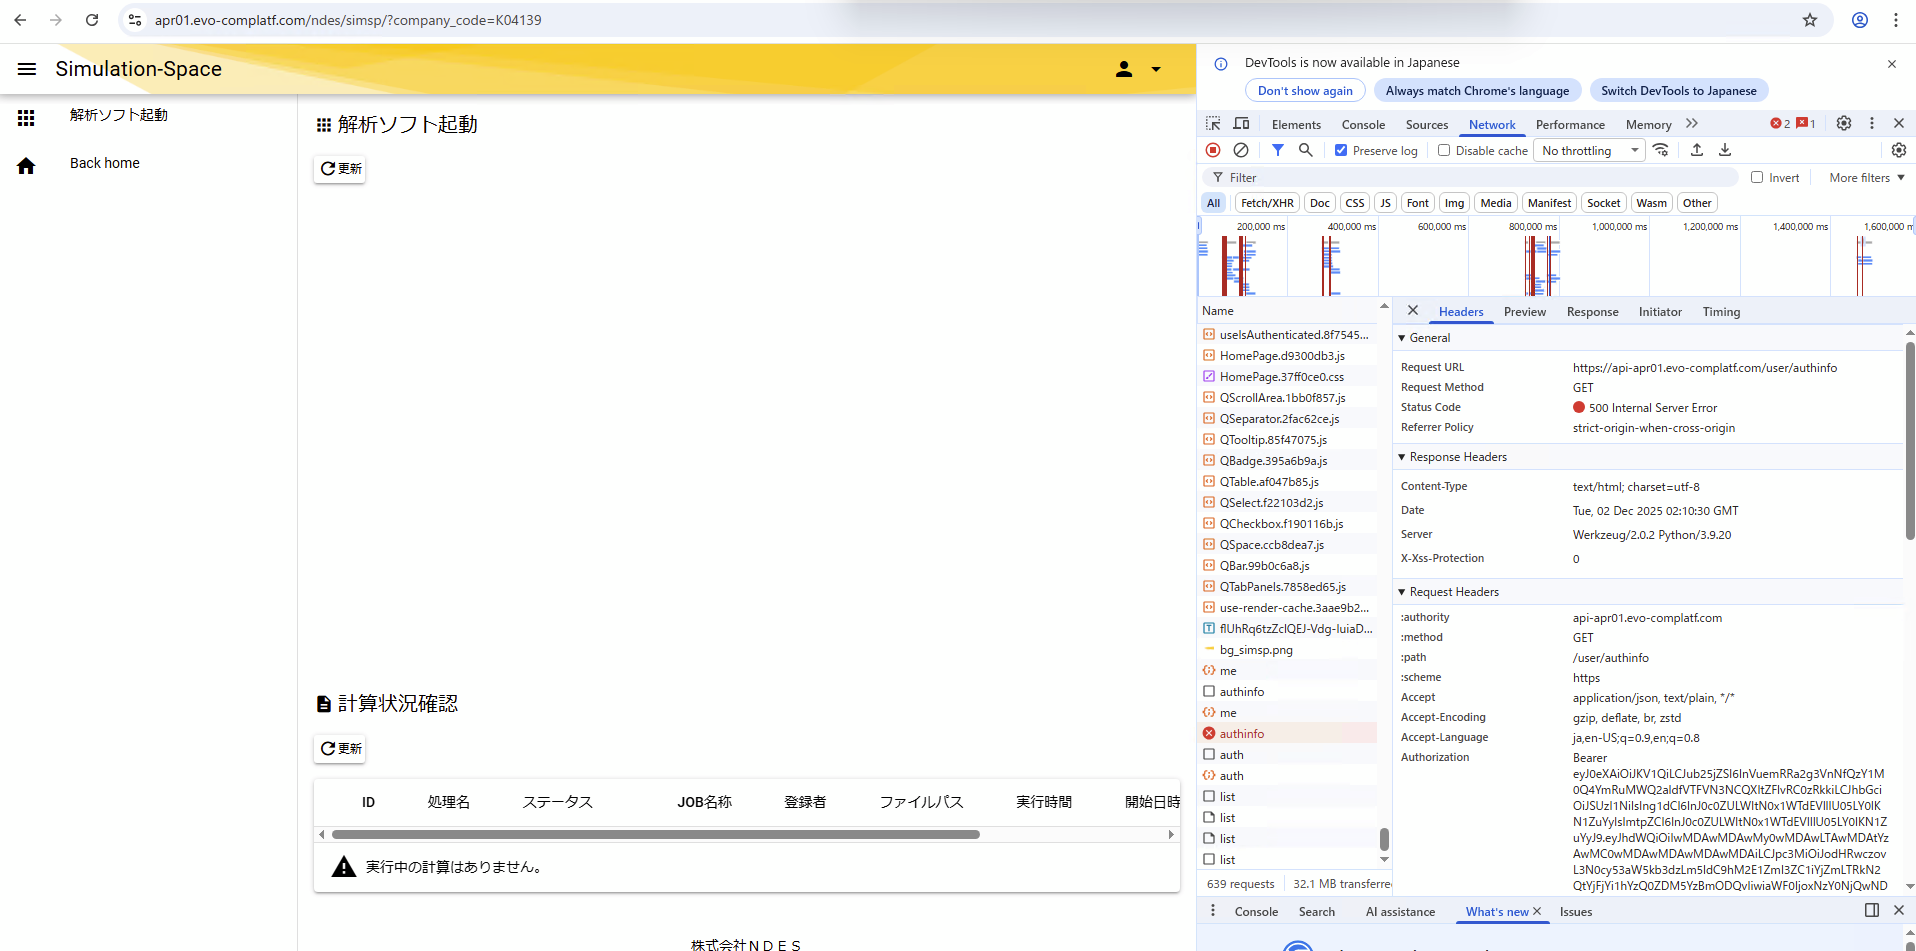
Task: Open the DevTools settings gear
Action: coord(1844,123)
